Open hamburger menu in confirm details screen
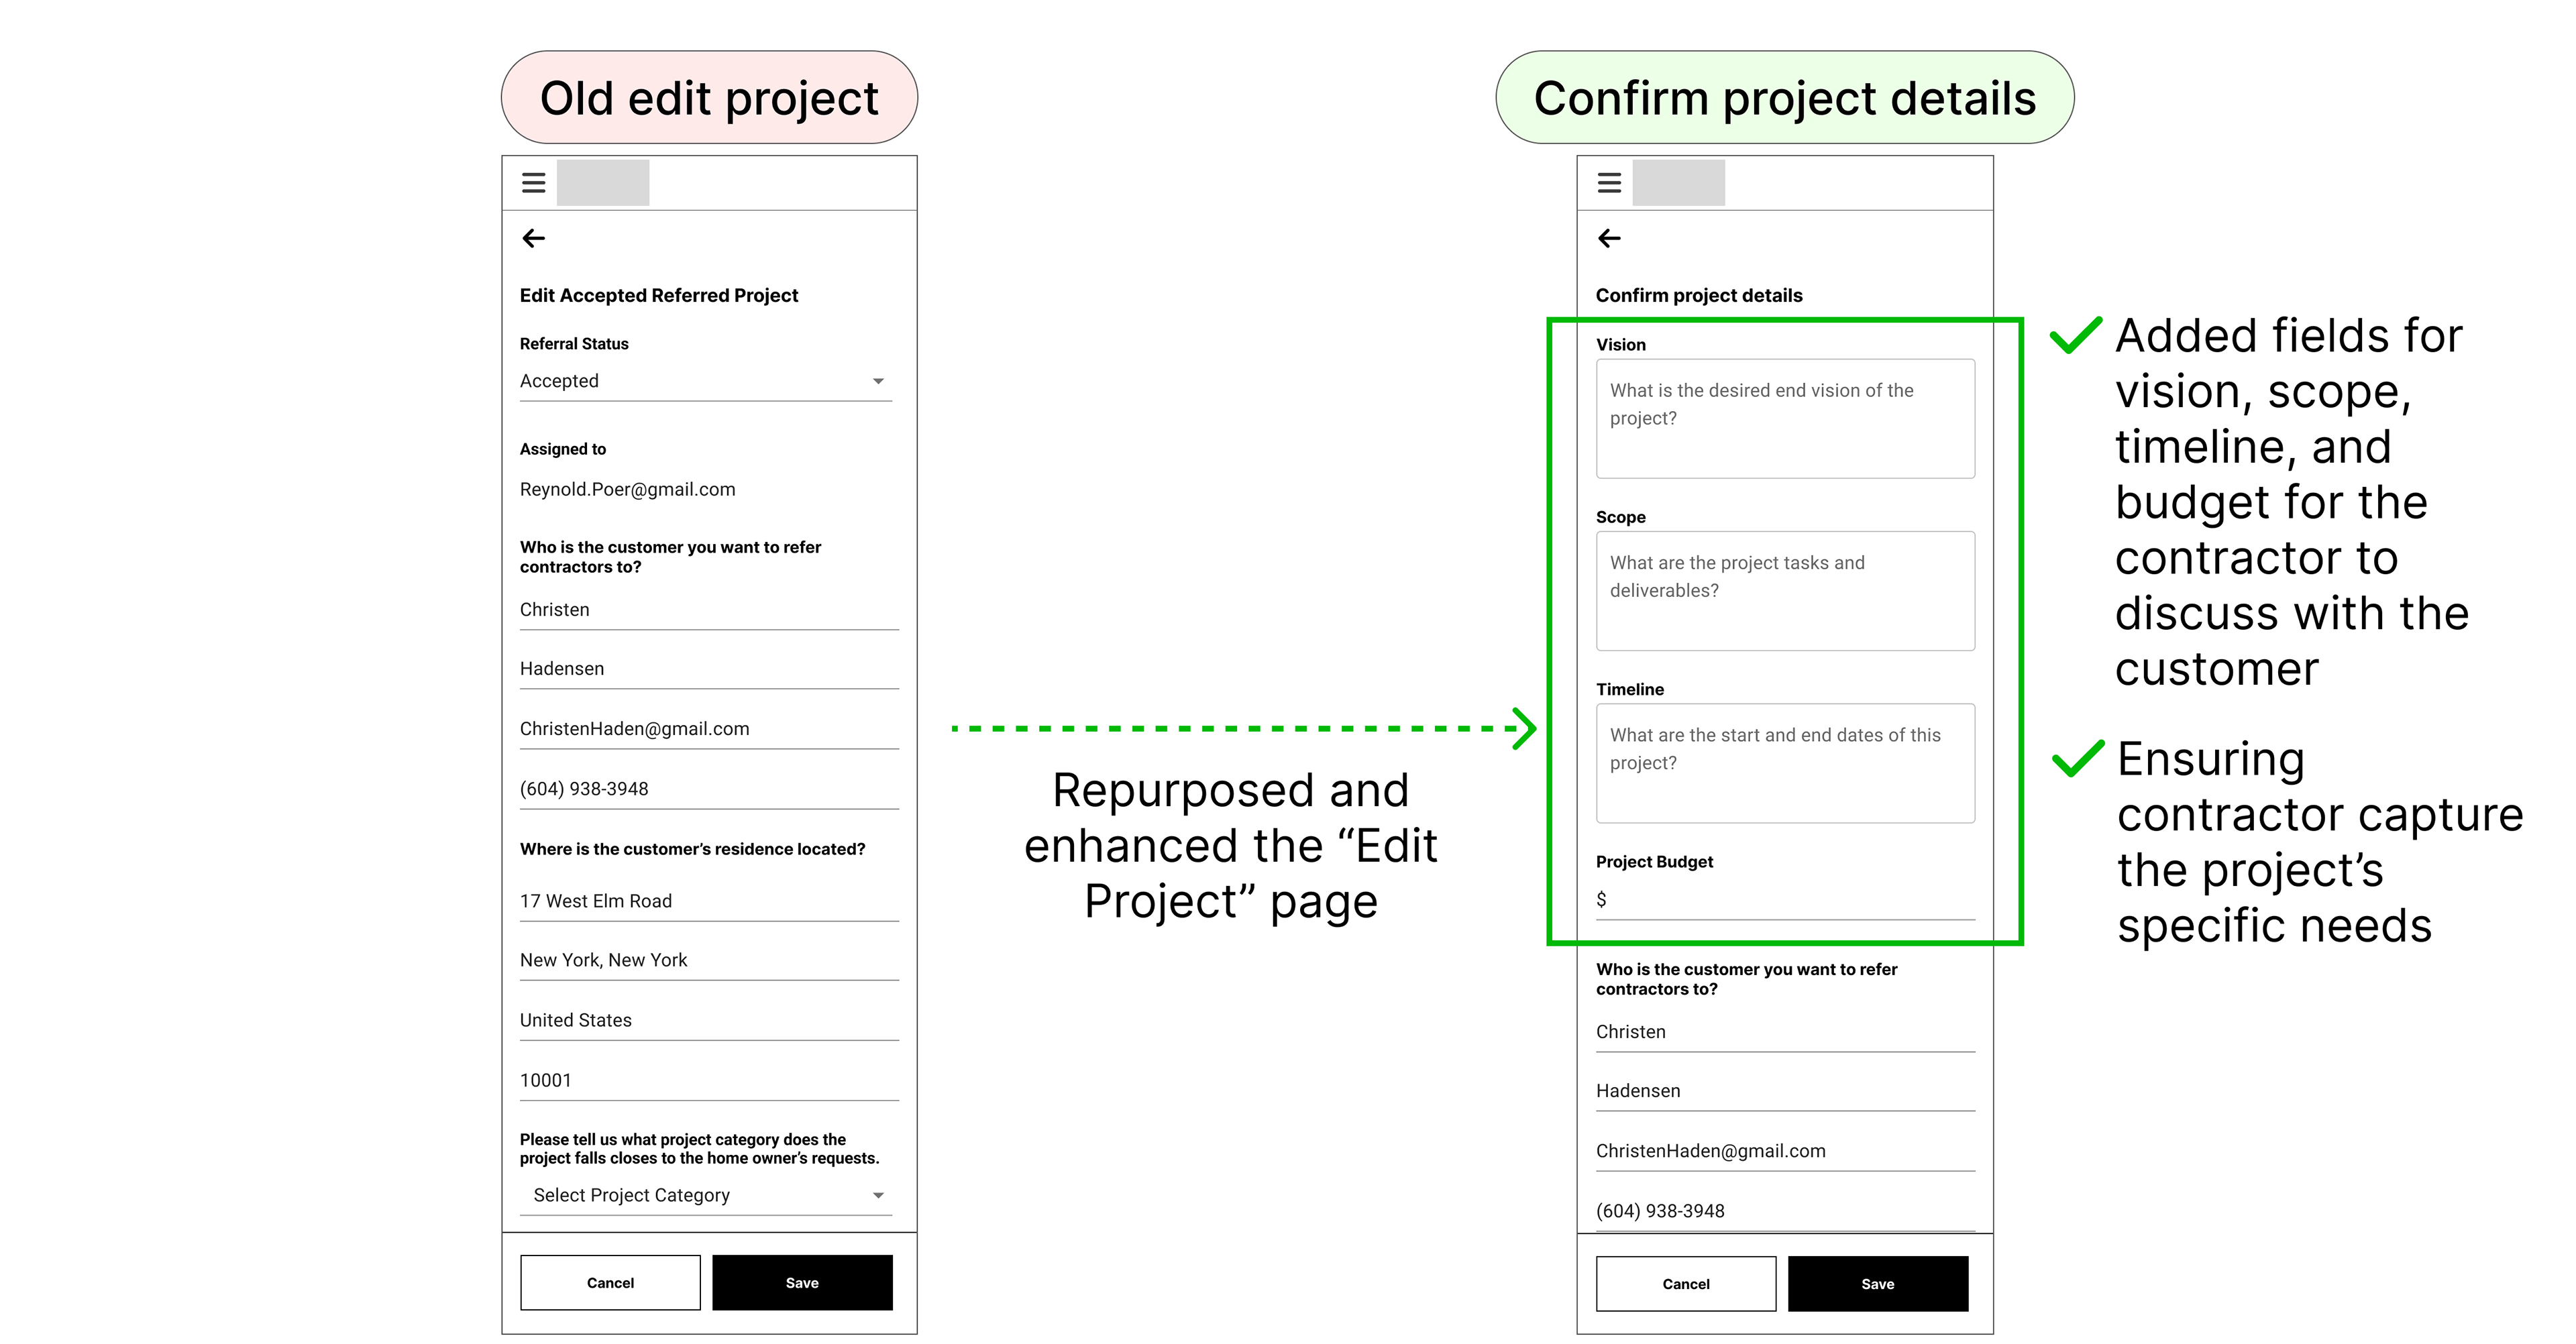The height and width of the screenshot is (1344, 2576). [1609, 183]
